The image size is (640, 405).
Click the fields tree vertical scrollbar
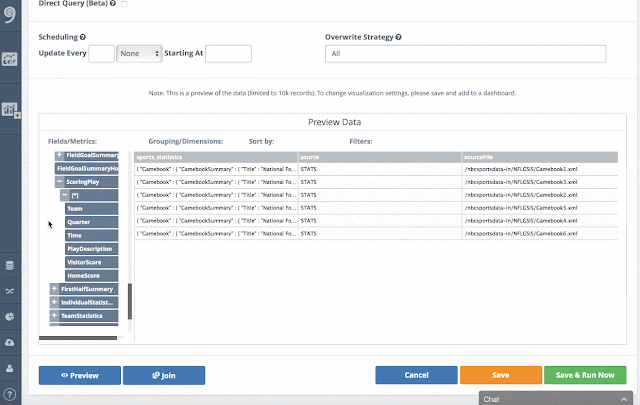click(130, 301)
